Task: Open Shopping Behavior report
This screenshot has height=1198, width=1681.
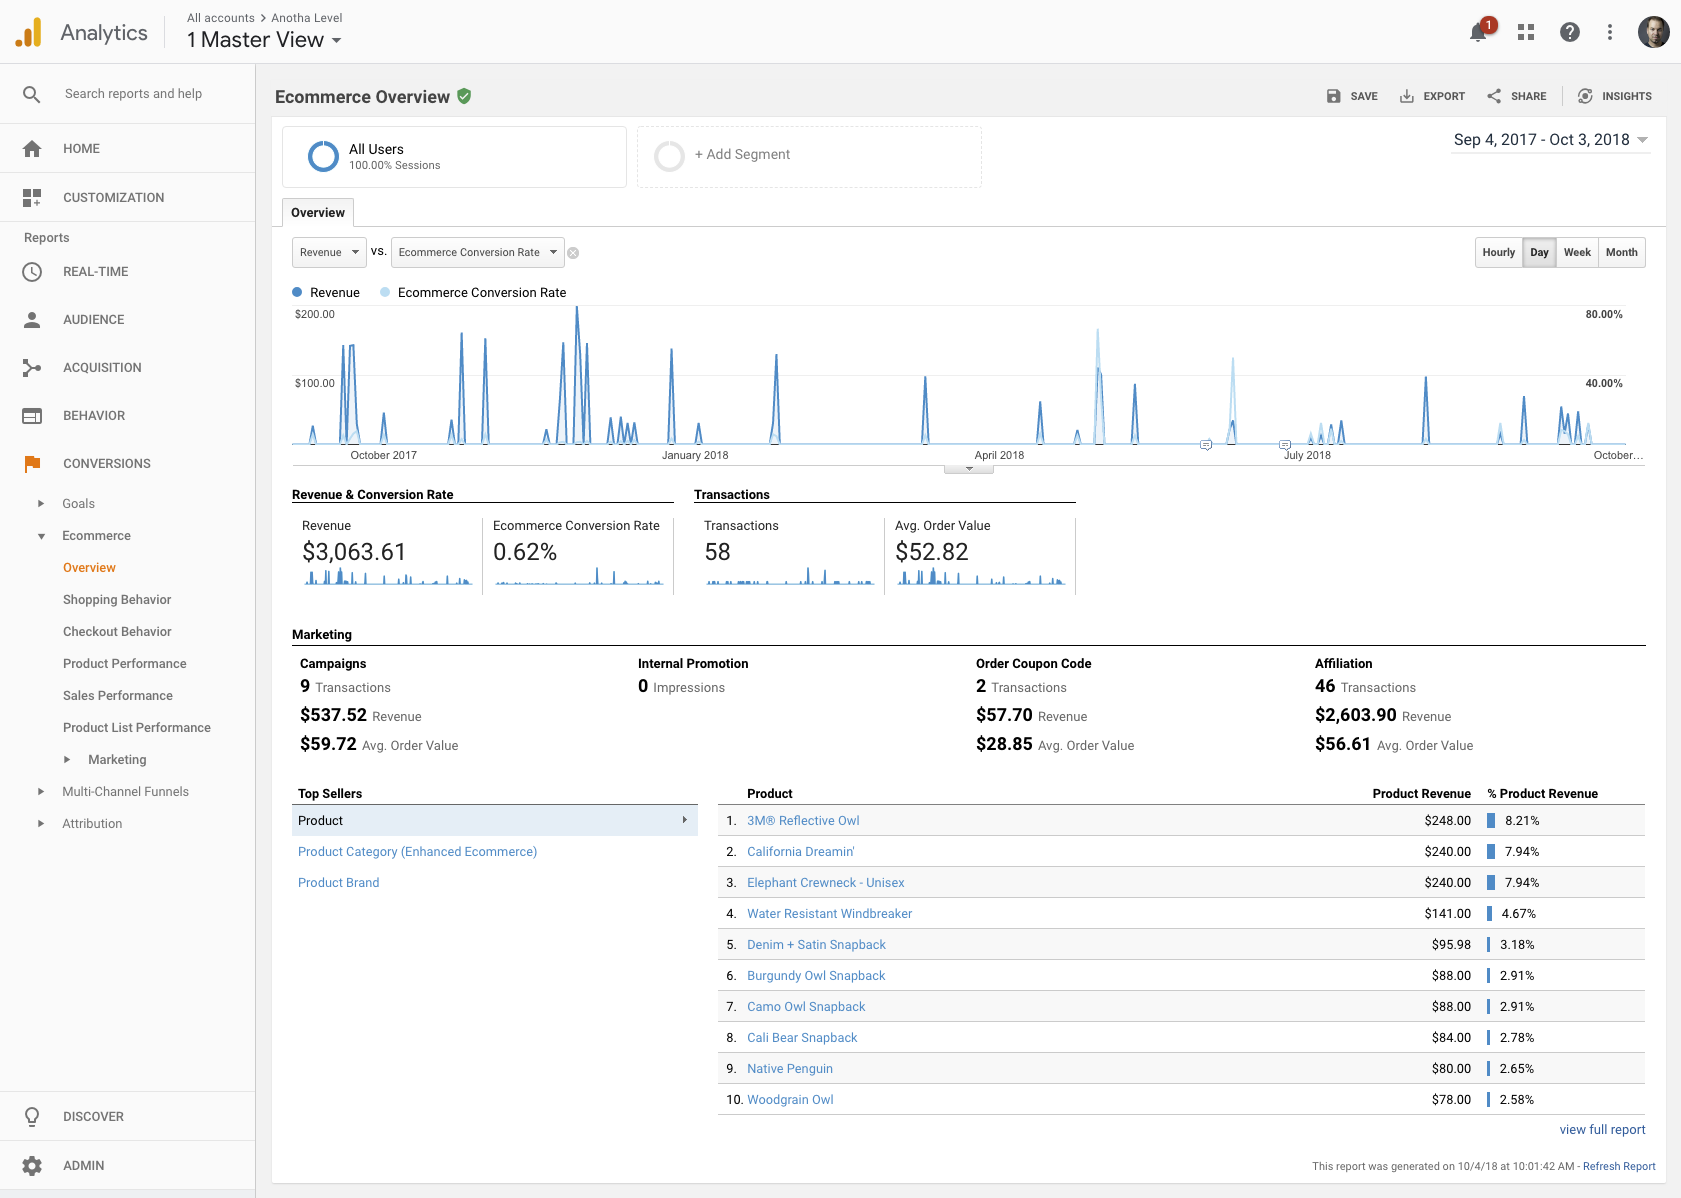Action: click(x=117, y=600)
